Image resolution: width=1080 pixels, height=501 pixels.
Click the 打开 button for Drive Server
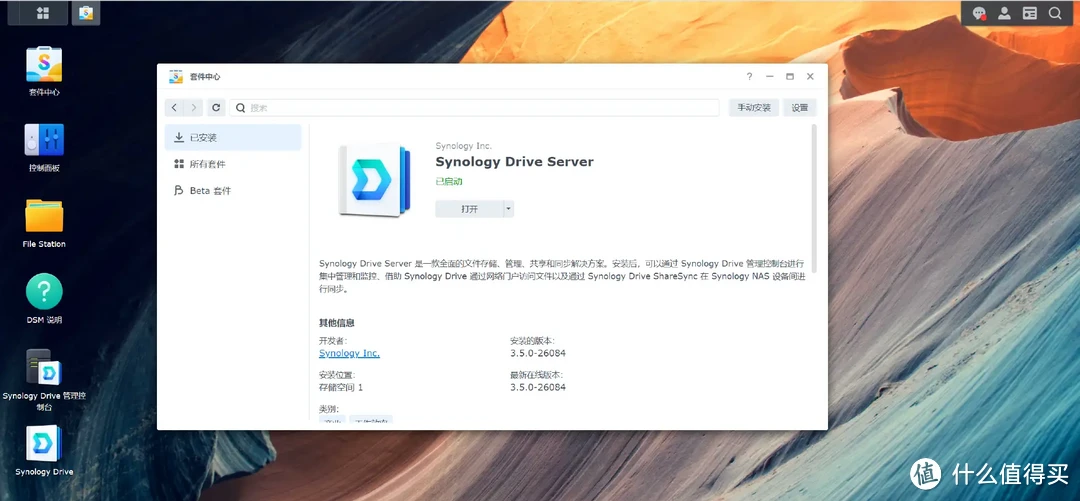469,209
